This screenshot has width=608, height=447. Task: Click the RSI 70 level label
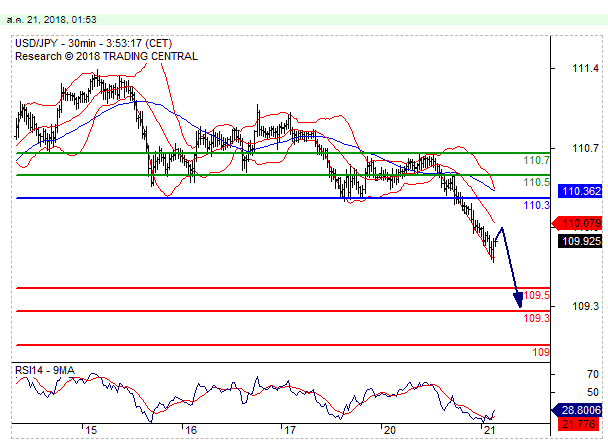[x=592, y=374]
